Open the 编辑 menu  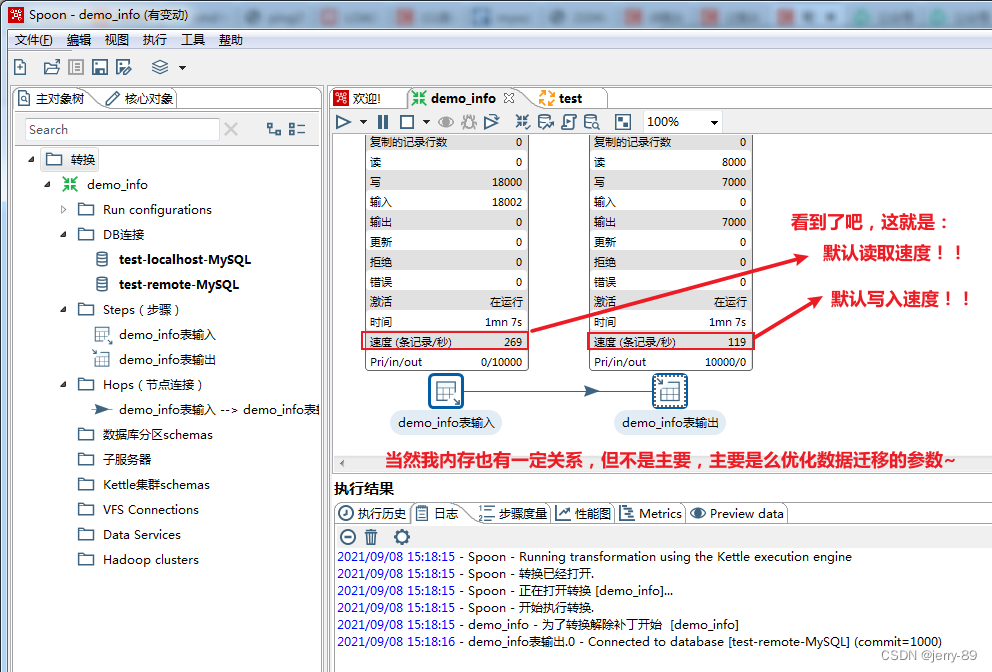(79, 40)
